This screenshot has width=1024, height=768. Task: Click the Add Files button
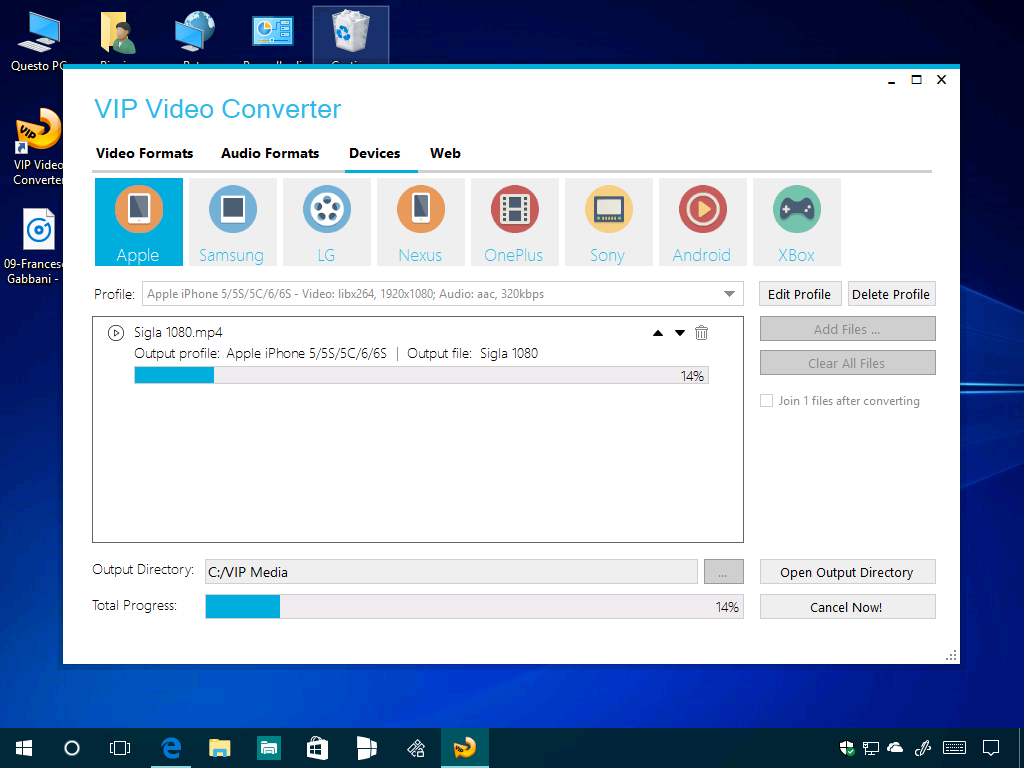click(x=847, y=329)
